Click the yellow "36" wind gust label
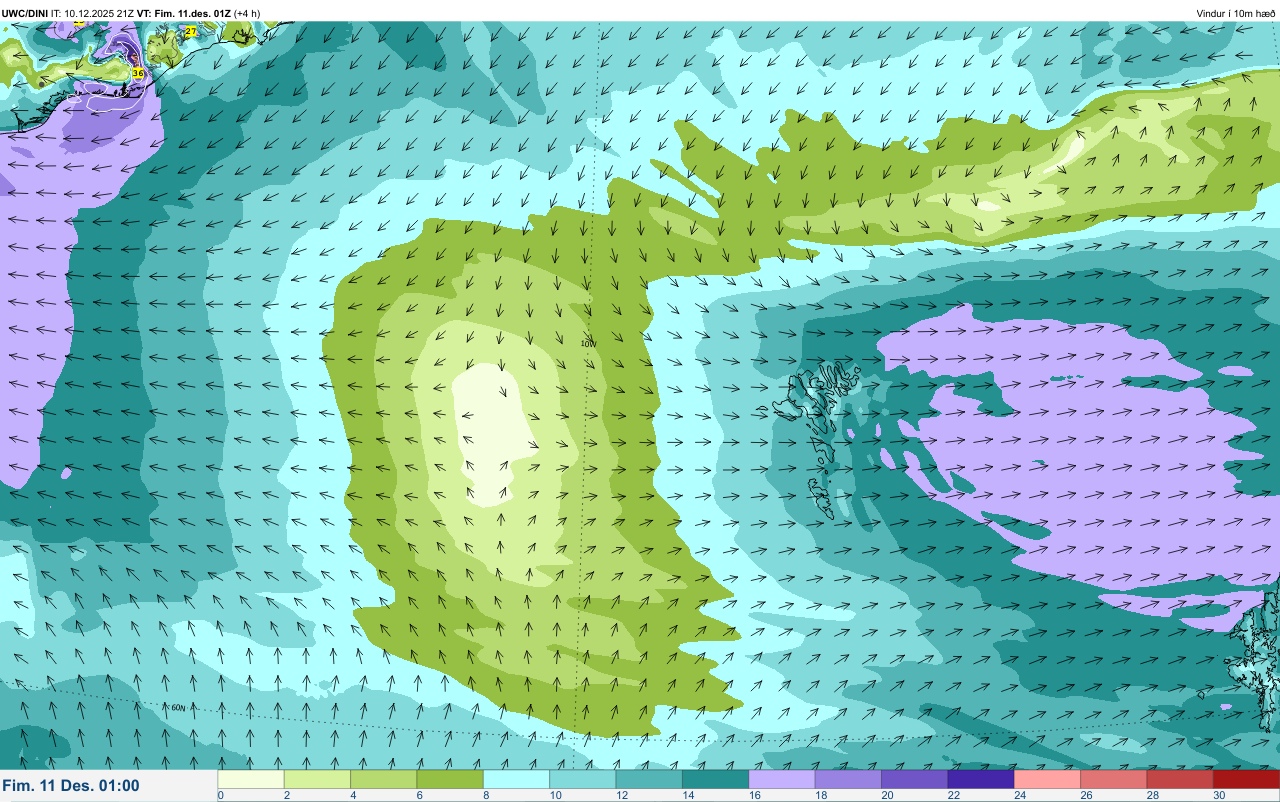This screenshot has height=802, width=1280. 138,73
